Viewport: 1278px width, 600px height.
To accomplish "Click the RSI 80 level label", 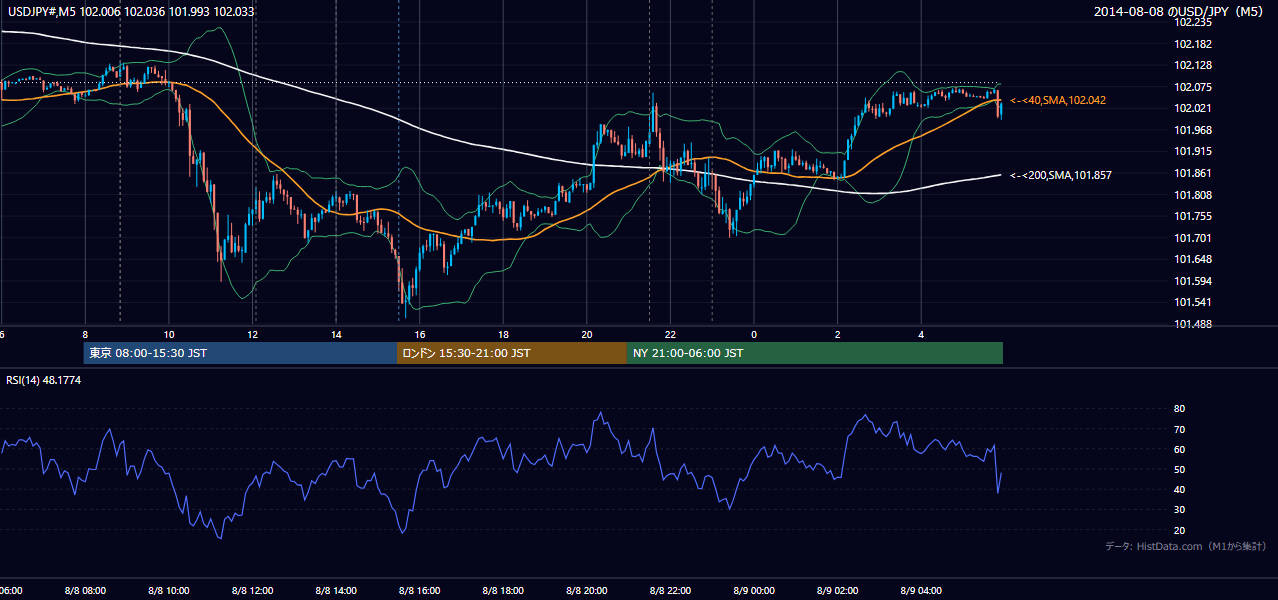I will (x=1179, y=409).
